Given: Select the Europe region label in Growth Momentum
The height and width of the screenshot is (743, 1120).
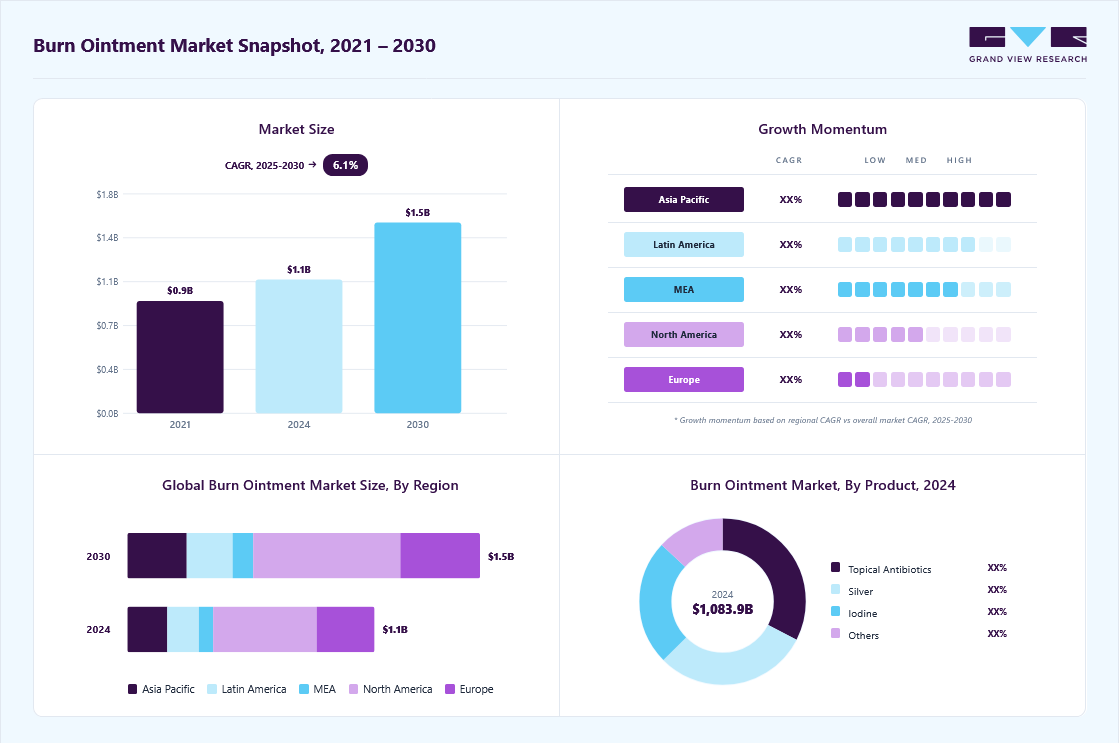Looking at the screenshot, I should 684,379.
